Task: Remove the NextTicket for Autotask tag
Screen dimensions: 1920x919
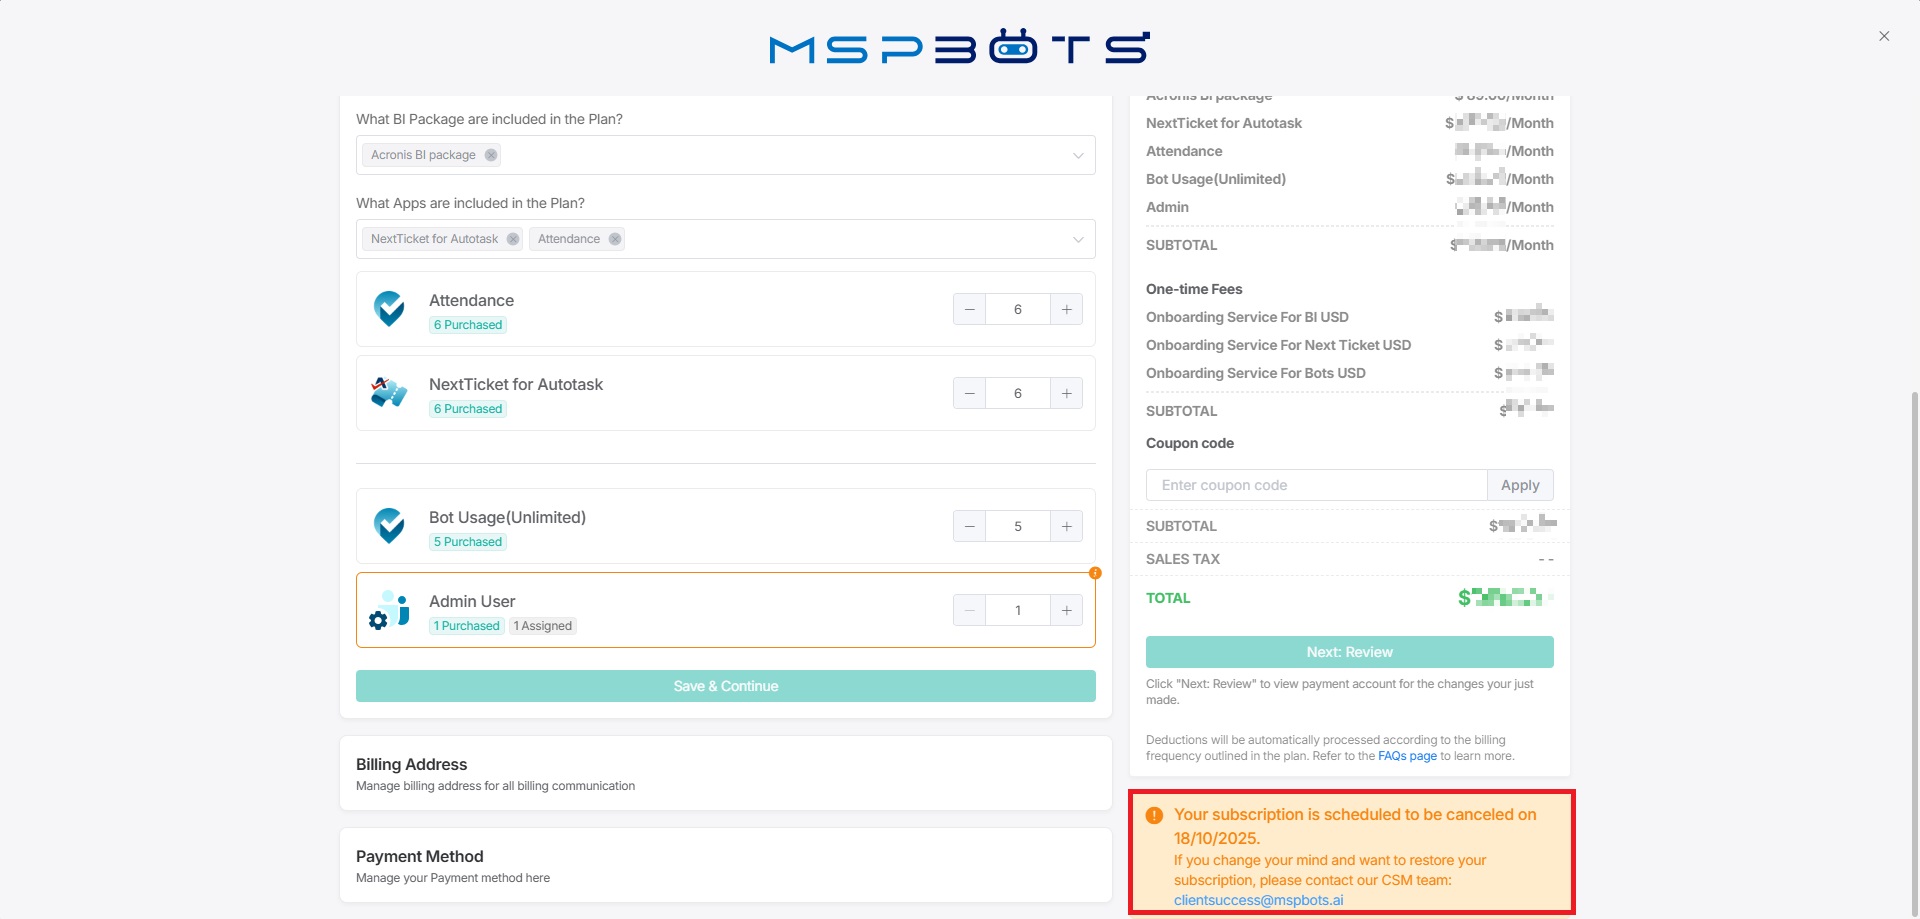Action: click(513, 239)
